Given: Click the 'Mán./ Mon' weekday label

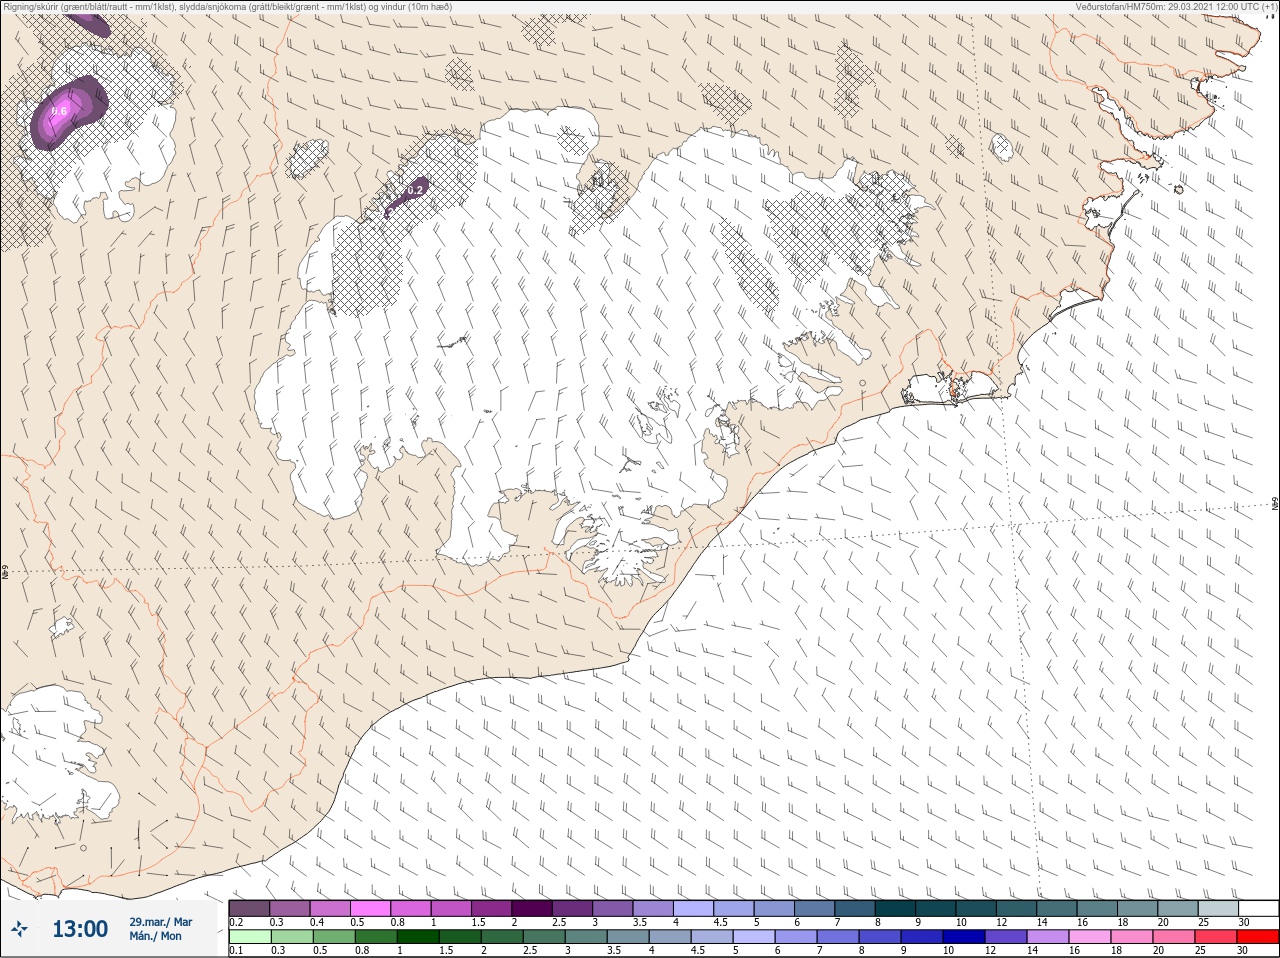Looking at the screenshot, I should pos(155,936).
